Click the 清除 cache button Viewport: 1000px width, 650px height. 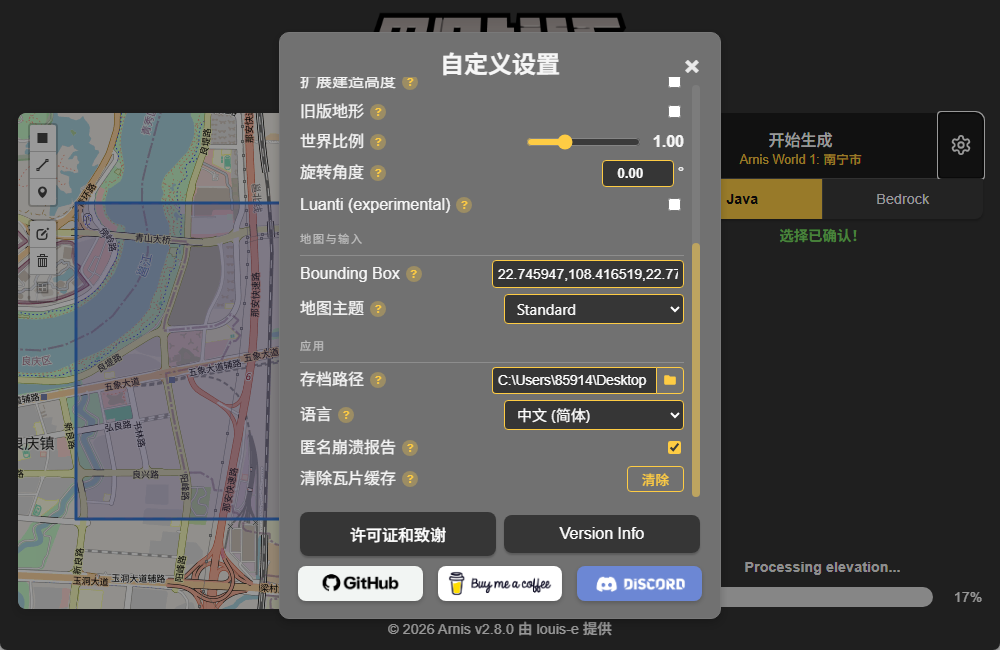[655, 479]
